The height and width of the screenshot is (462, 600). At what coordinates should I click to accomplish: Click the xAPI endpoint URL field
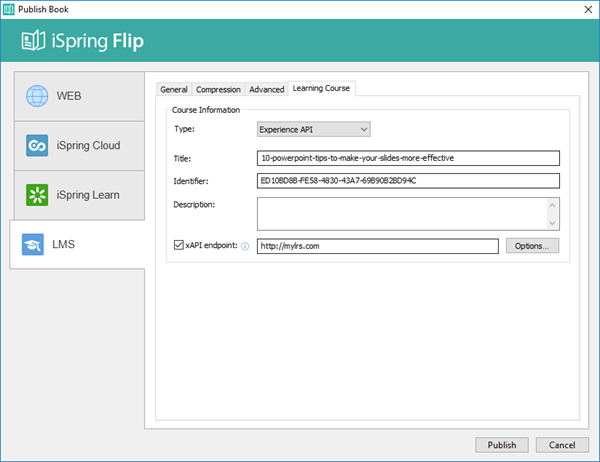click(x=378, y=246)
